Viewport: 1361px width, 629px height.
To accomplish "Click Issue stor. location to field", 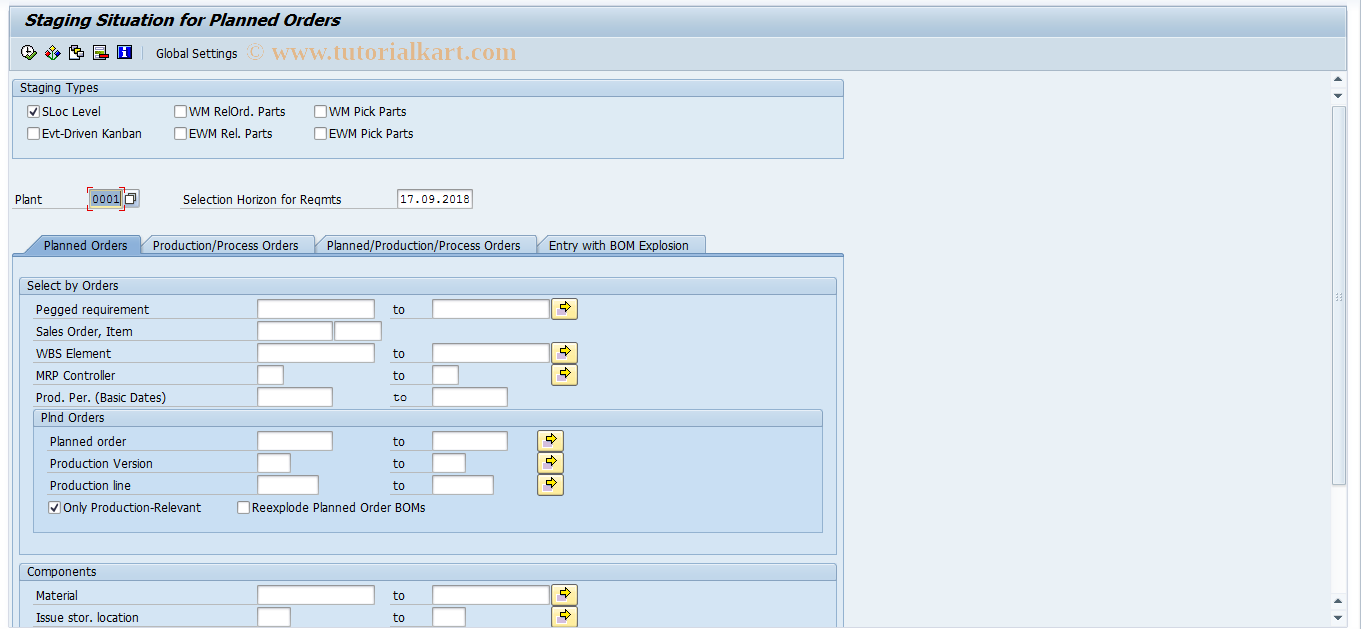I will 449,617.
